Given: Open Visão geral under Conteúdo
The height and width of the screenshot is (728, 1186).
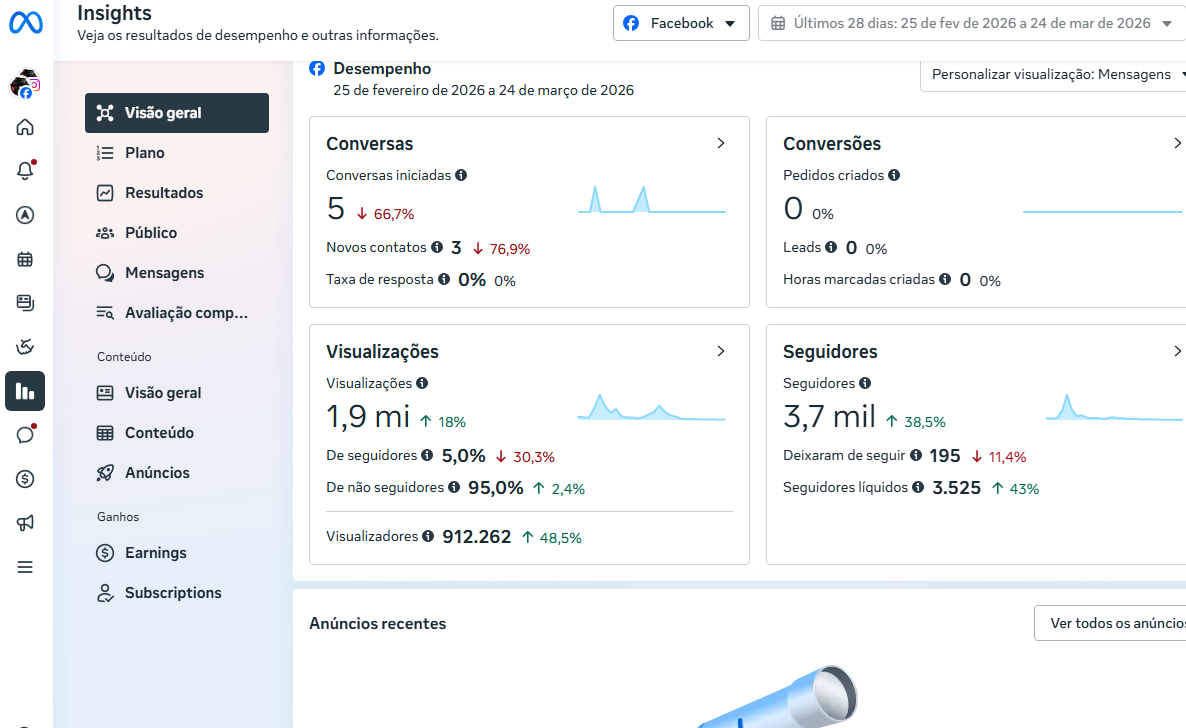Looking at the screenshot, I should tap(177, 393).
